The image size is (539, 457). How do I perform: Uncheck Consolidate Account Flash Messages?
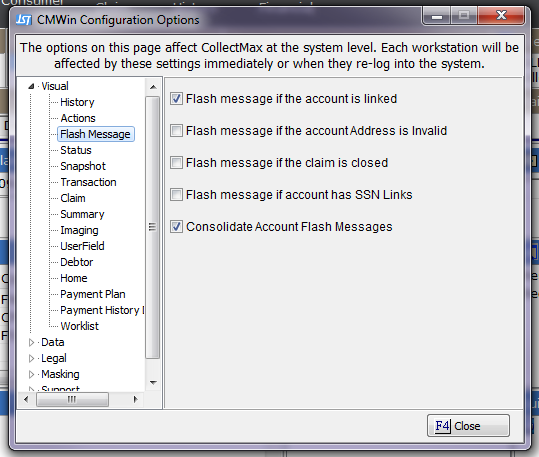coord(176,227)
